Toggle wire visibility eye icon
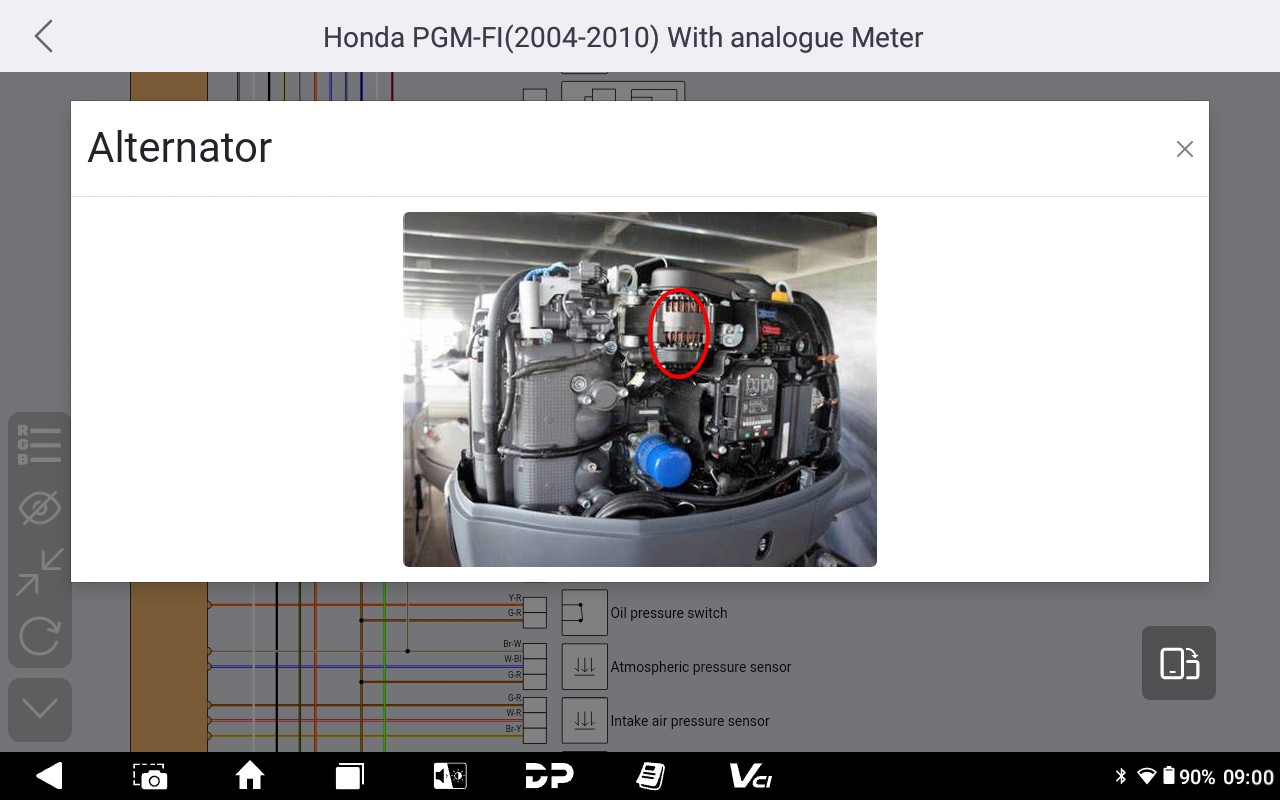 click(40, 509)
